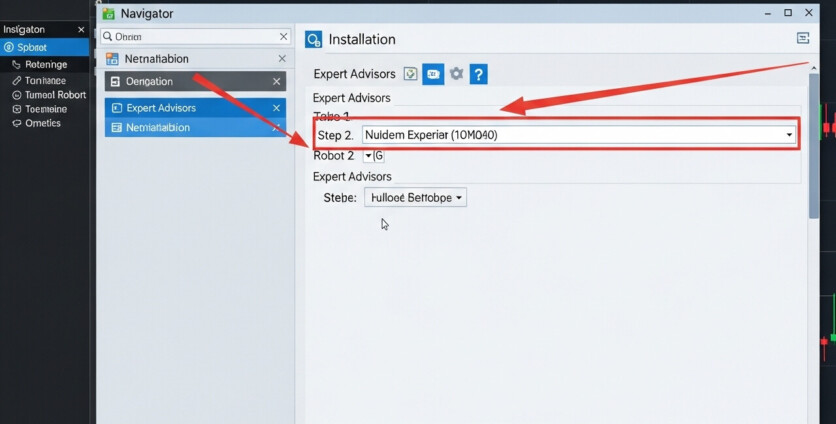
Task: Click the green document icon beside Expert Advisors
Action: click(410, 74)
